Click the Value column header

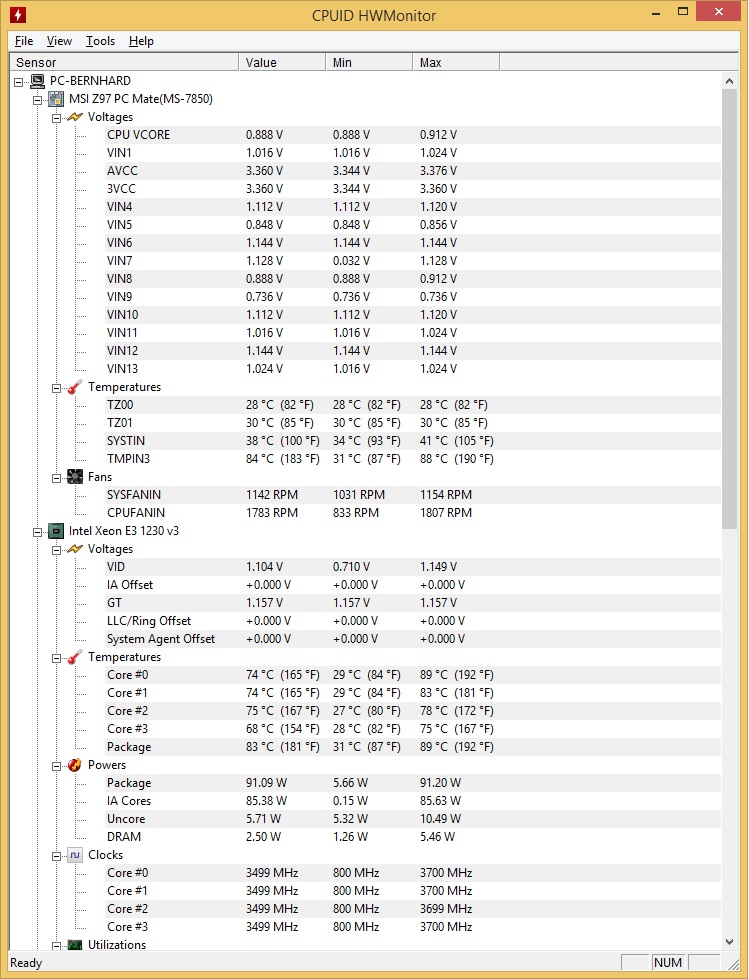pos(282,62)
